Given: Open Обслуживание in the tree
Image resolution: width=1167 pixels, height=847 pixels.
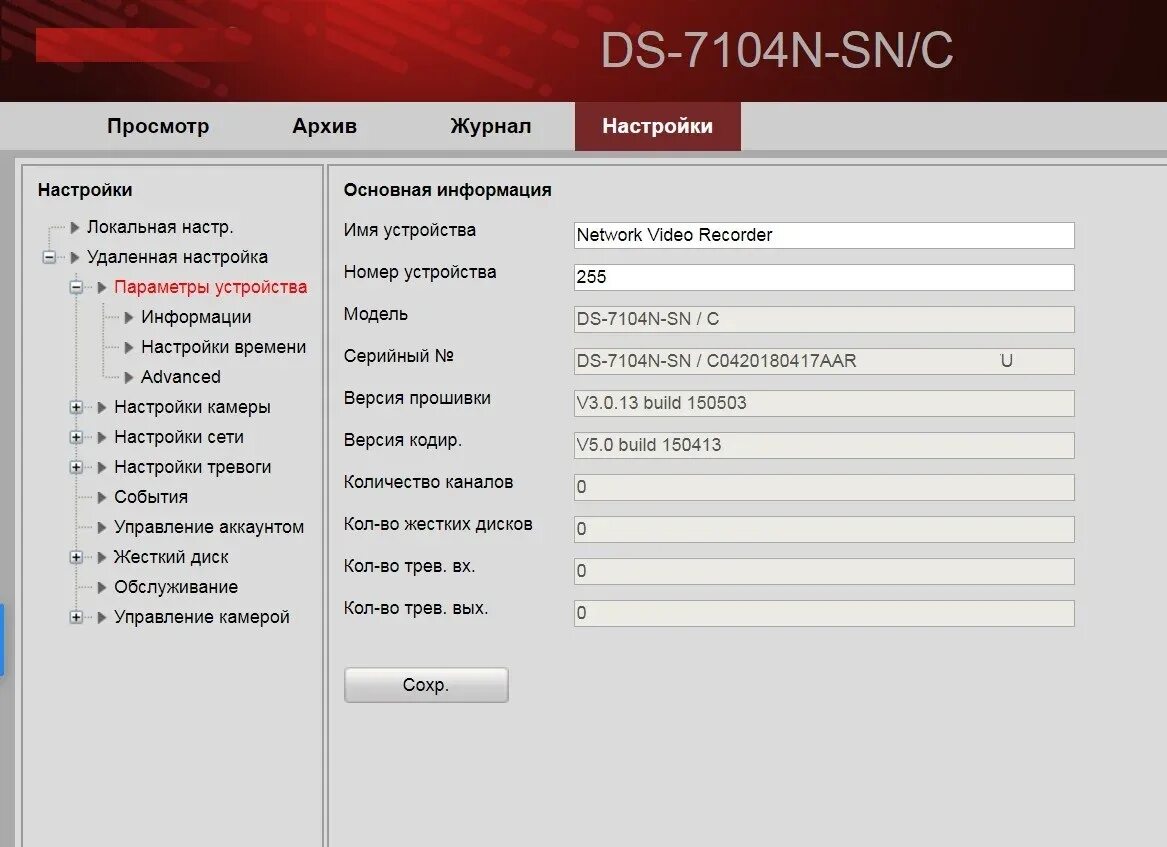Looking at the screenshot, I should 176,586.
